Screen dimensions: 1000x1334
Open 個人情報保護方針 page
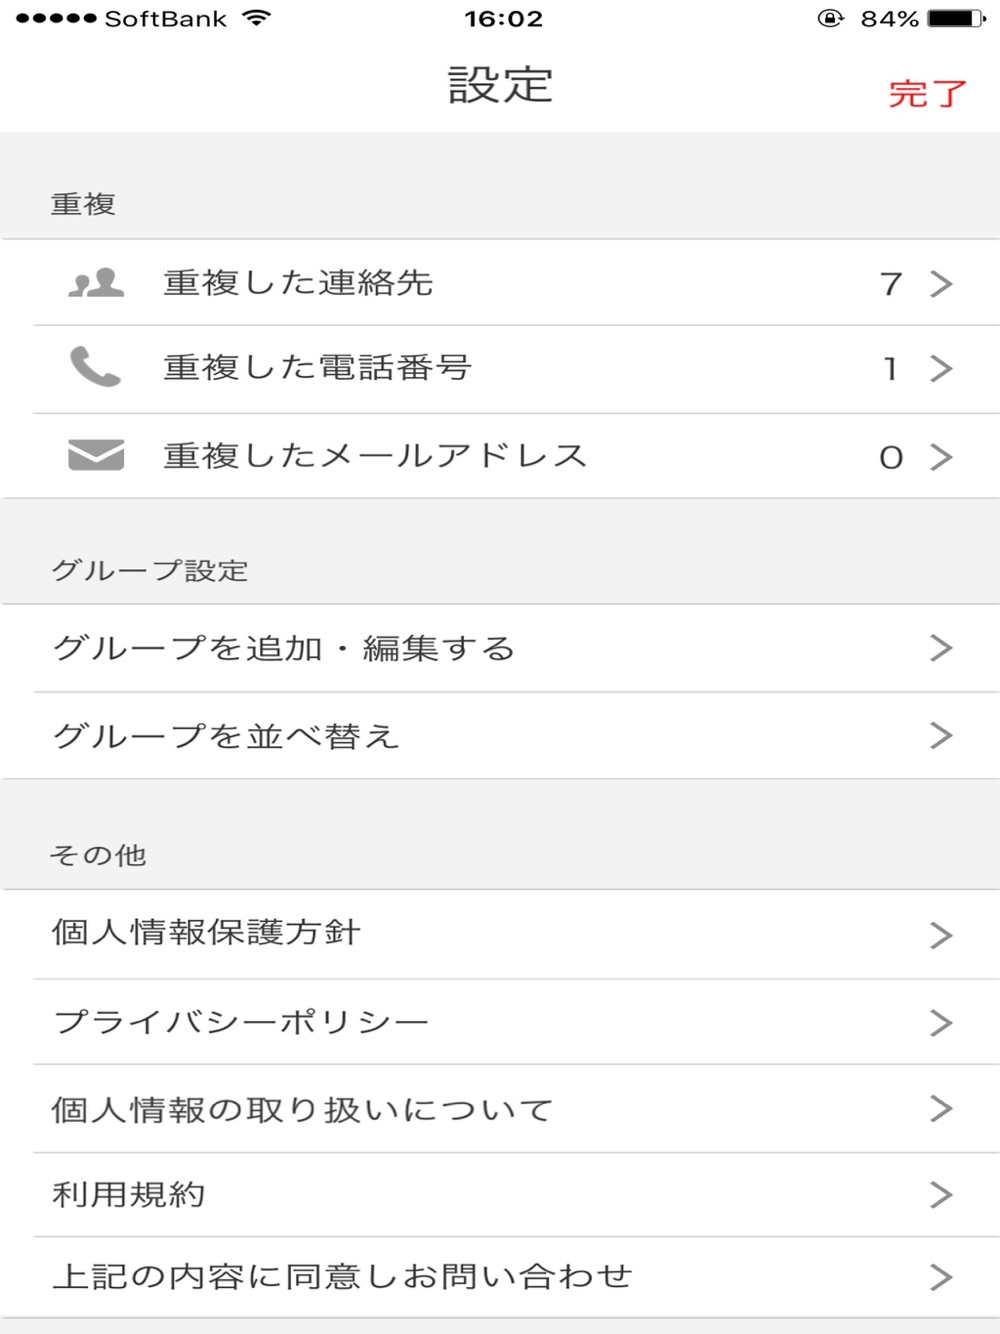pyautogui.click(x=500, y=934)
